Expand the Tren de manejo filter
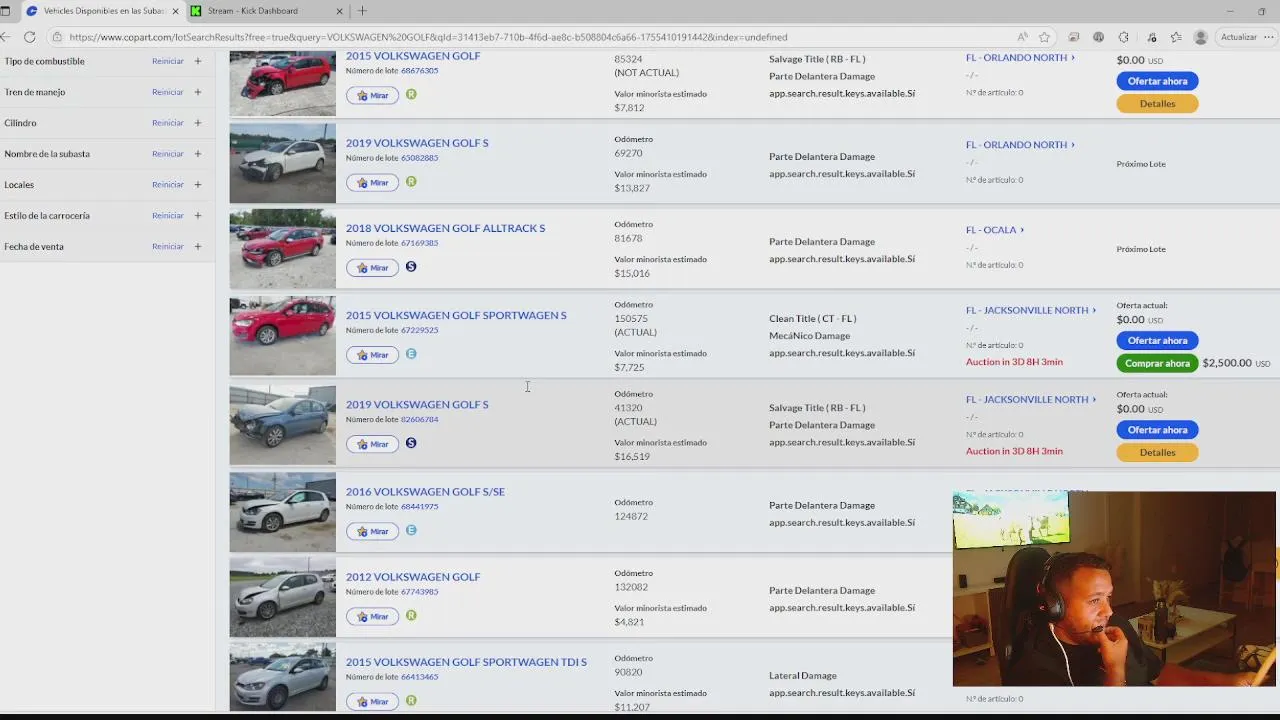Viewport: 1280px width, 720px height. (x=198, y=92)
